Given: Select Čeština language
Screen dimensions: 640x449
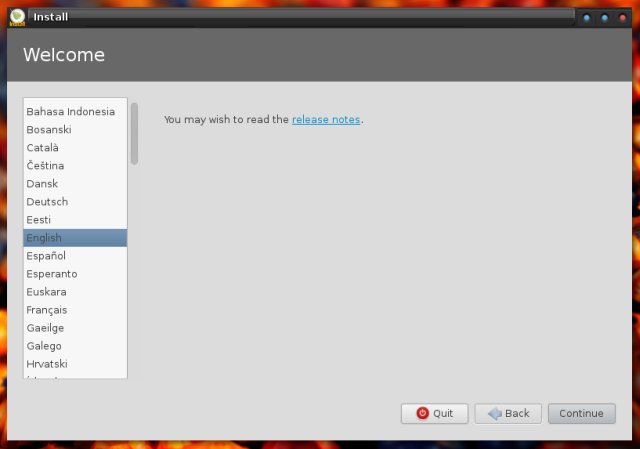Looking at the screenshot, I should (75, 166).
